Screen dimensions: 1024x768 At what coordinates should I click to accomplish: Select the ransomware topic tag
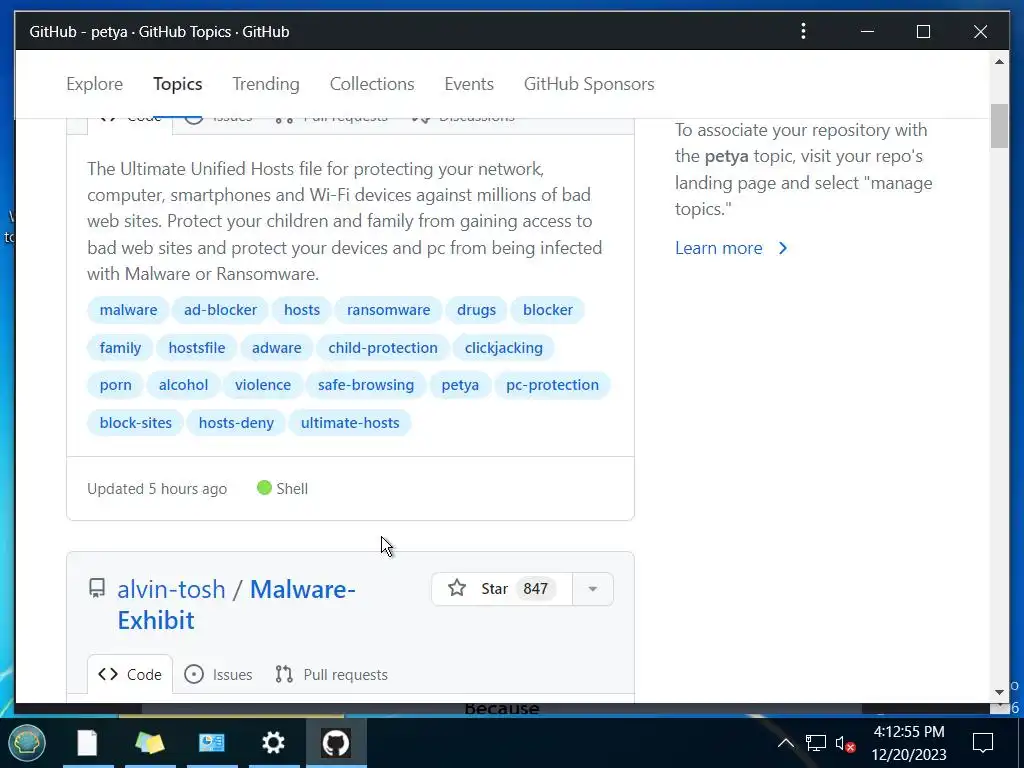pos(389,310)
